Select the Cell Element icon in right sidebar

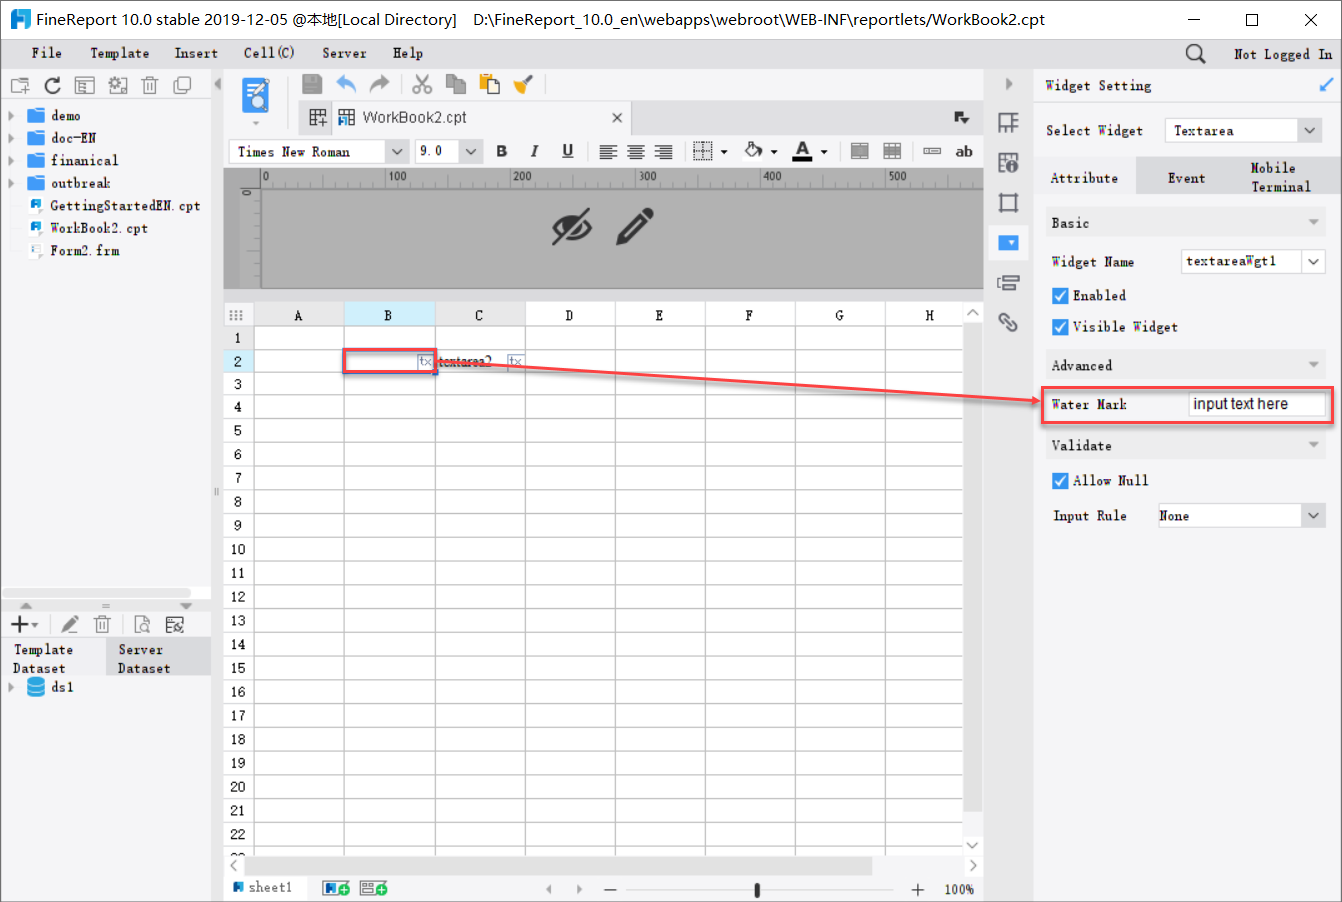pyautogui.click(x=1008, y=162)
